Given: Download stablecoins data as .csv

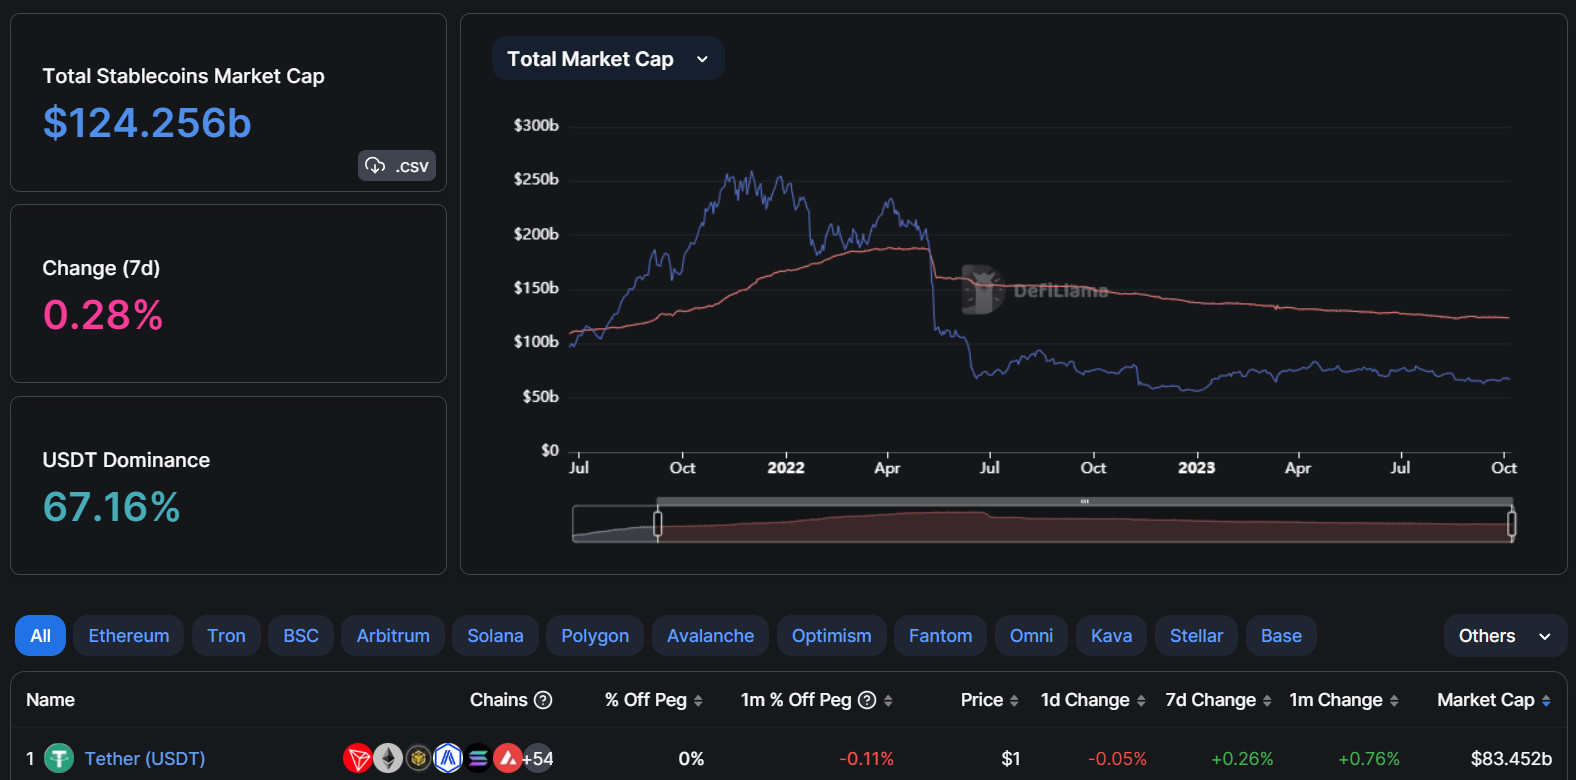Looking at the screenshot, I should [x=397, y=165].
